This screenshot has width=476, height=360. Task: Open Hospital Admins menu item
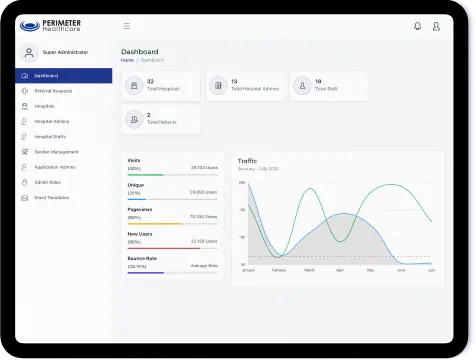pos(64,122)
